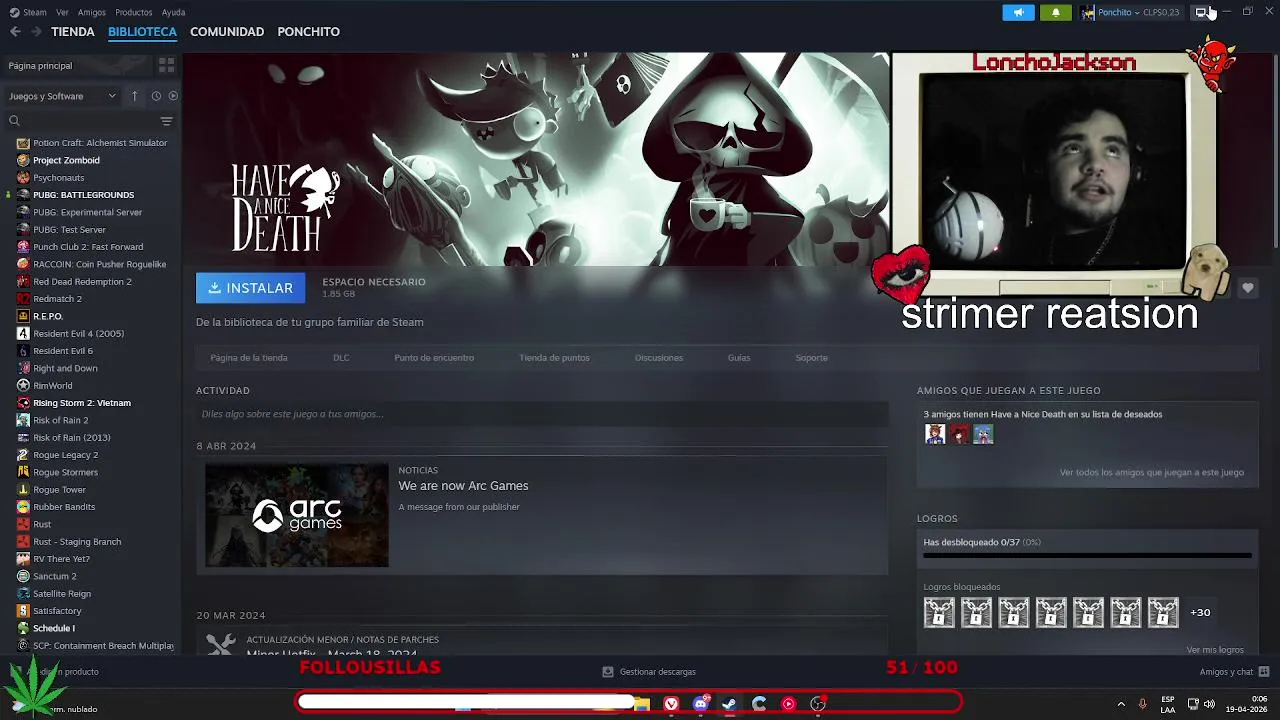Click the first friend avatar in wishlist
The width and height of the screenshot is (1280, 720).
[935, 434]
